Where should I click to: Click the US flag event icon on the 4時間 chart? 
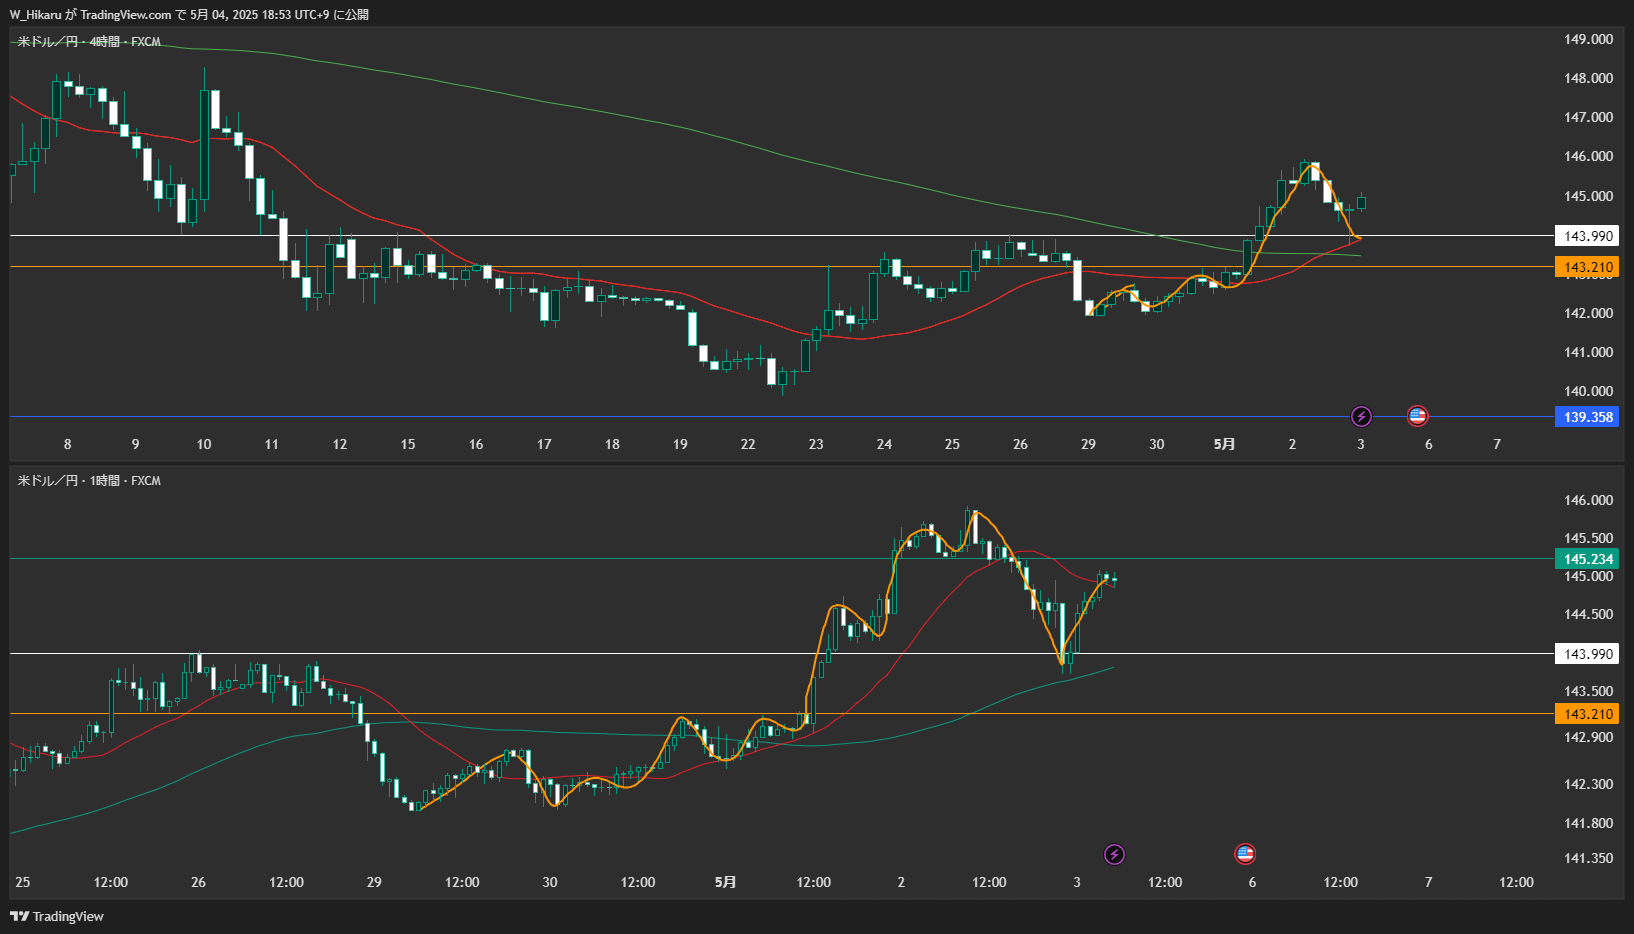pos(1417,416)
